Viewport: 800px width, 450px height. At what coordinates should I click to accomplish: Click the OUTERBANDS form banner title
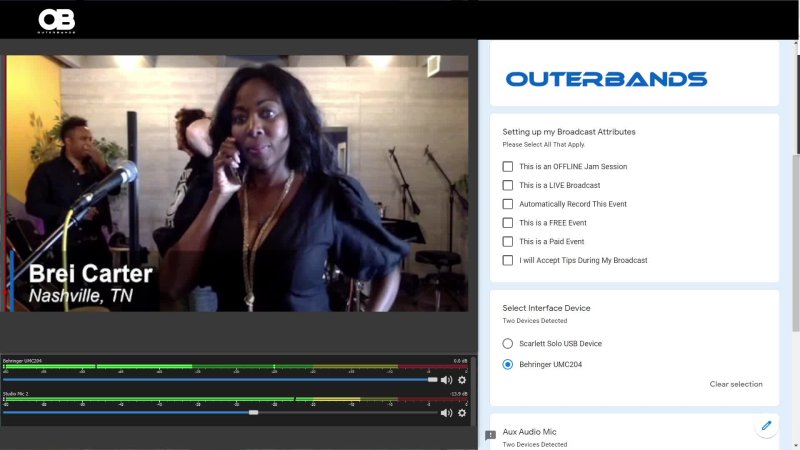point(606,79)
